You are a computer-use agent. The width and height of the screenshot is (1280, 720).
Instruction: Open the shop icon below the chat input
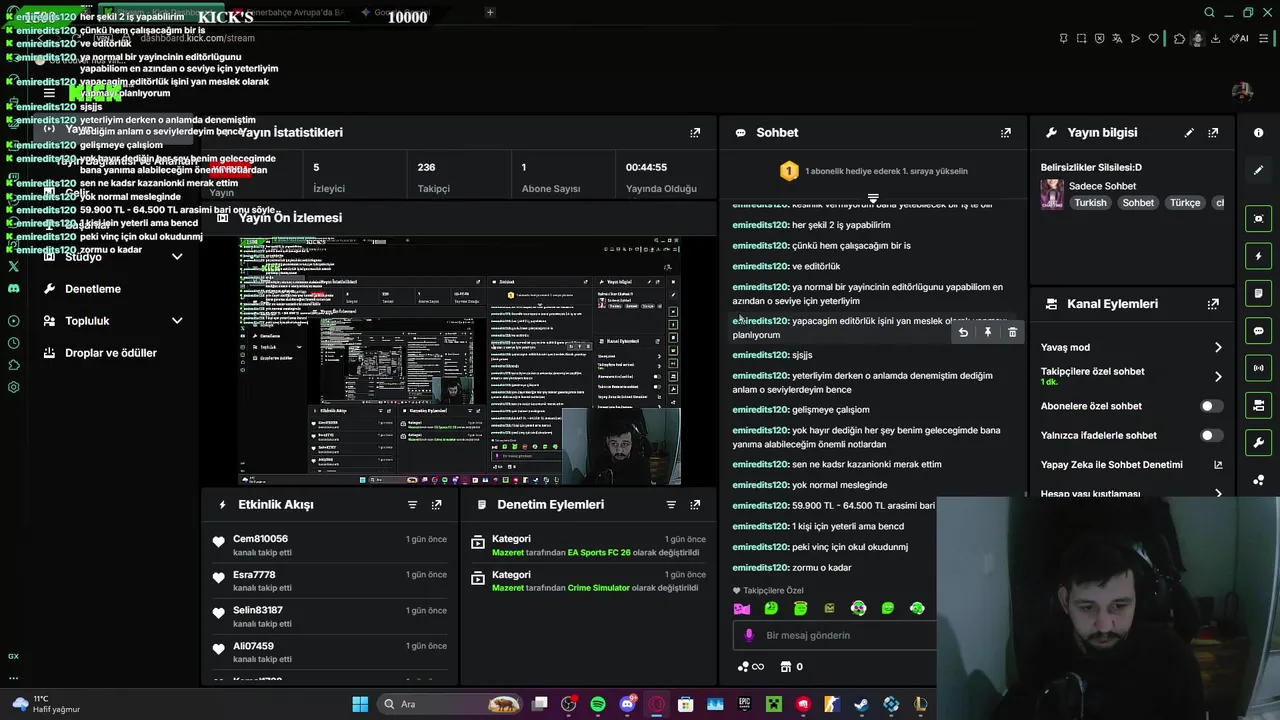[x=785, y=667]
